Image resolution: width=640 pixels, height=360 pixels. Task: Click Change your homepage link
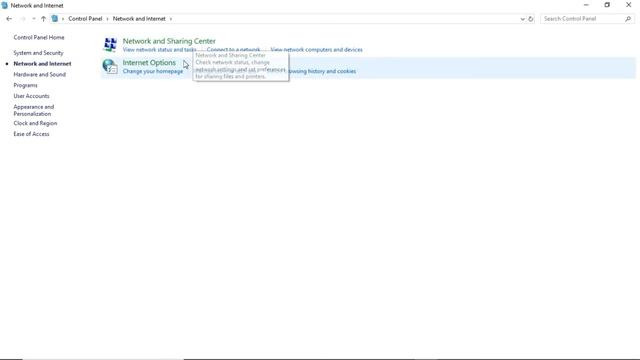(153, 71)
